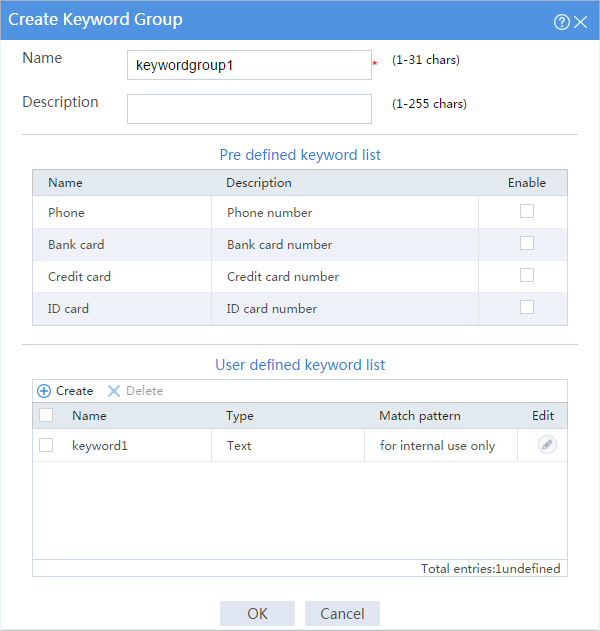Click 'for internal use only' match pattern
This screenshot has width=600, height=631.
(437, 445)
